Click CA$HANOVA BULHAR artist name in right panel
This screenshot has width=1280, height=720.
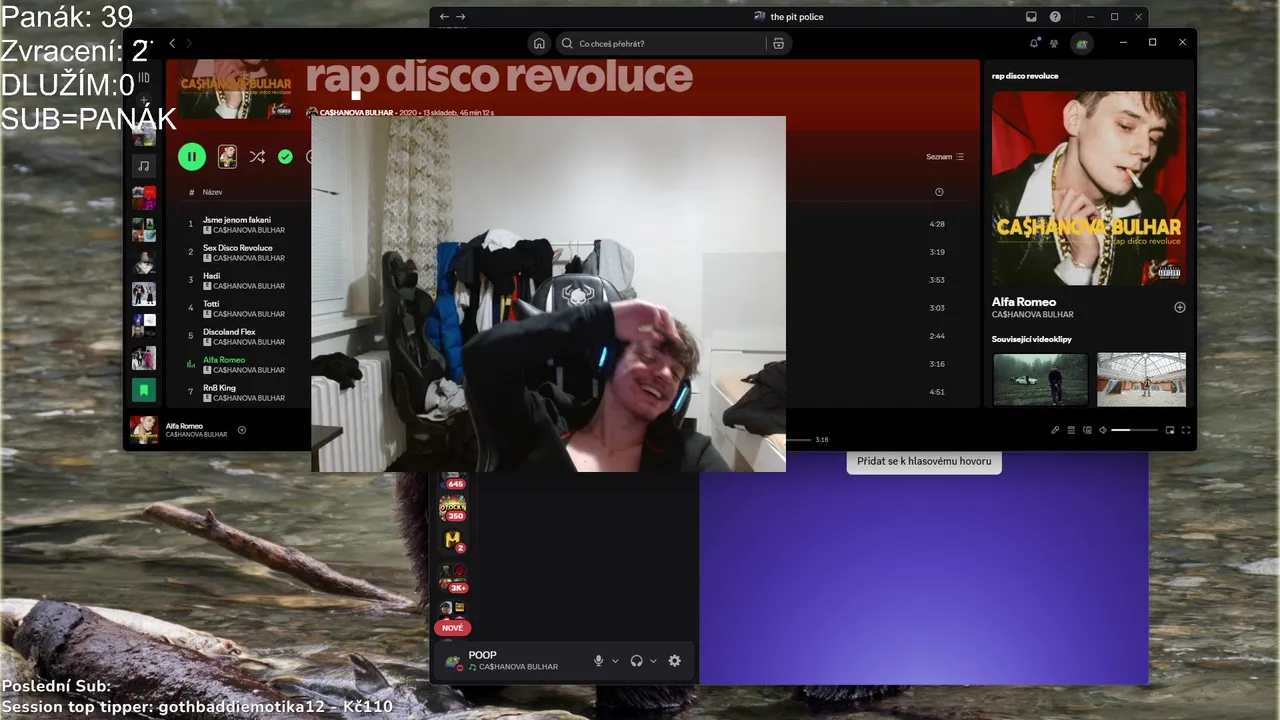tap(1033, 315)
